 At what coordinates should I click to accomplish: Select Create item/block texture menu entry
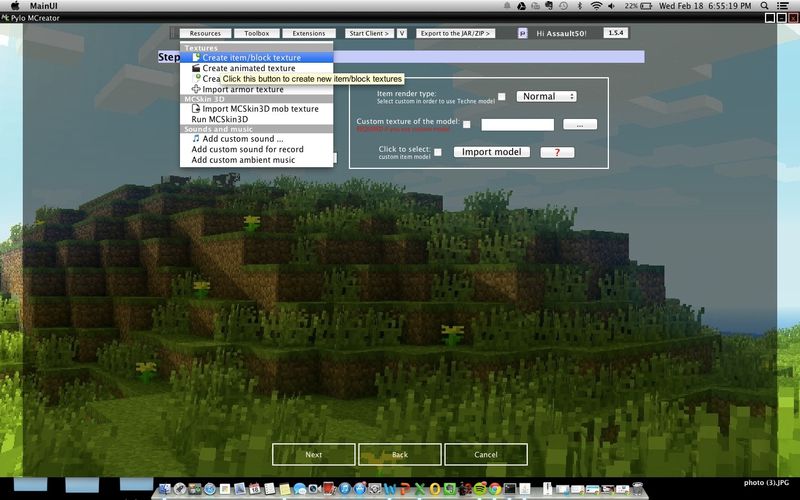(x=257, y=58)
